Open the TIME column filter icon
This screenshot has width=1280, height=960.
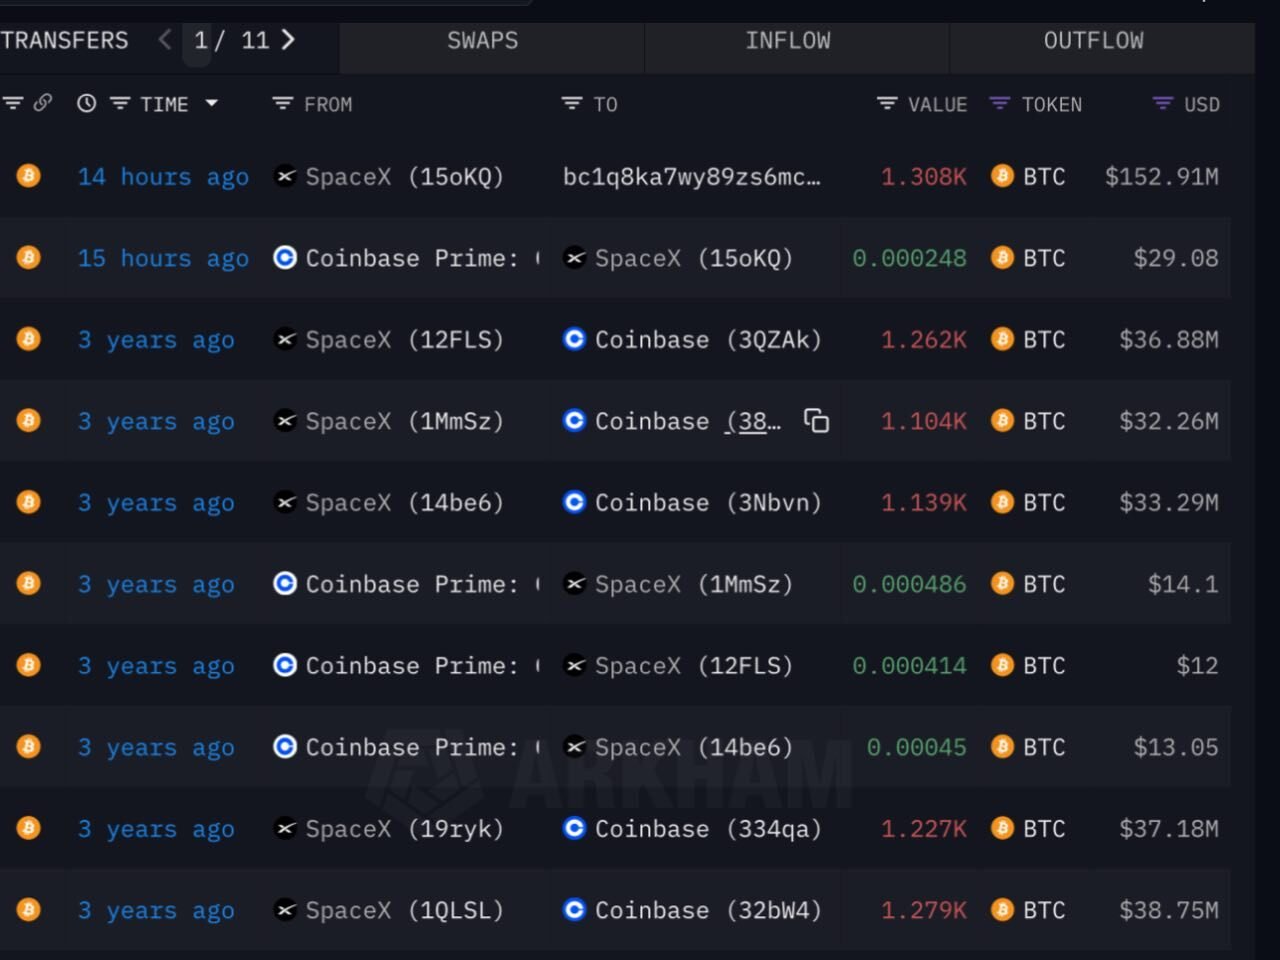coord(120,103)
